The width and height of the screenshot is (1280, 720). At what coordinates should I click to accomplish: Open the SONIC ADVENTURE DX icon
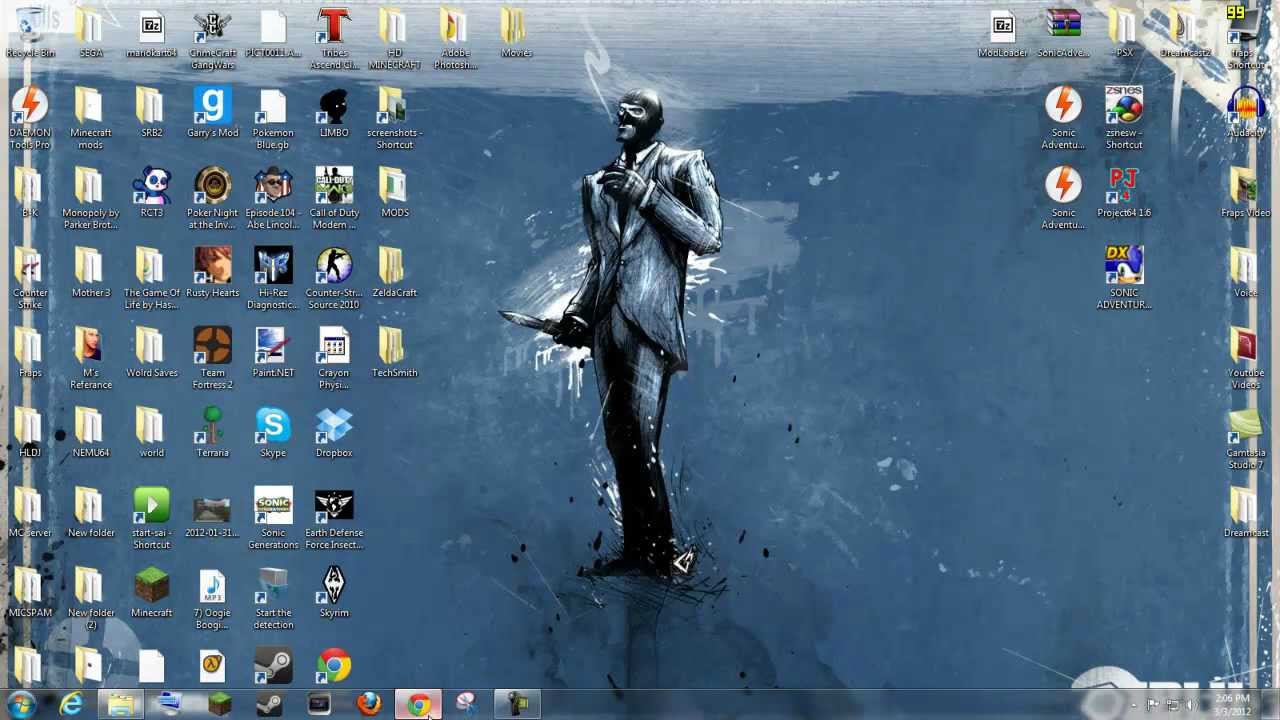[x=1124, y=279]
